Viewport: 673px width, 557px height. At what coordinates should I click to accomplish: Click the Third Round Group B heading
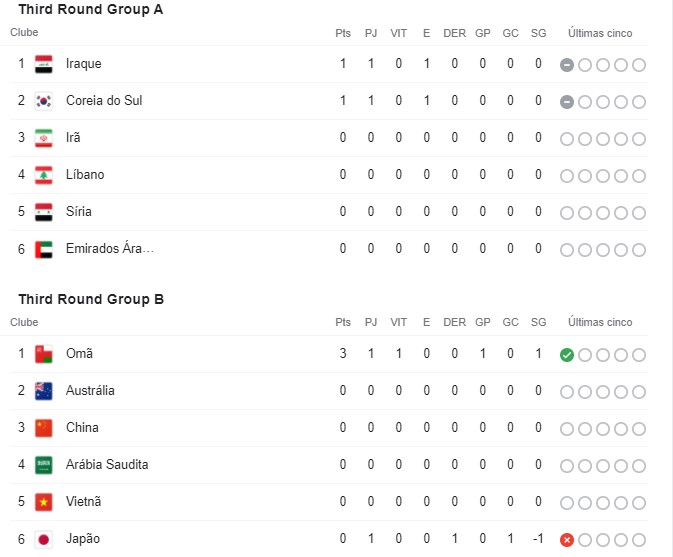click(x=91, y=300)
